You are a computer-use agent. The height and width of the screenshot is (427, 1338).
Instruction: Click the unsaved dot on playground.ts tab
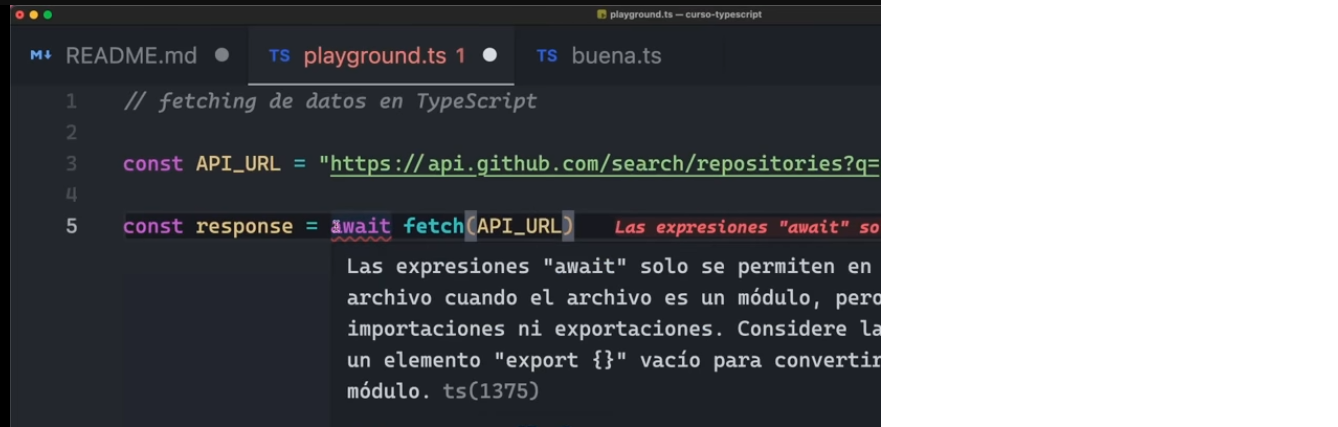[x=490, y=55]
